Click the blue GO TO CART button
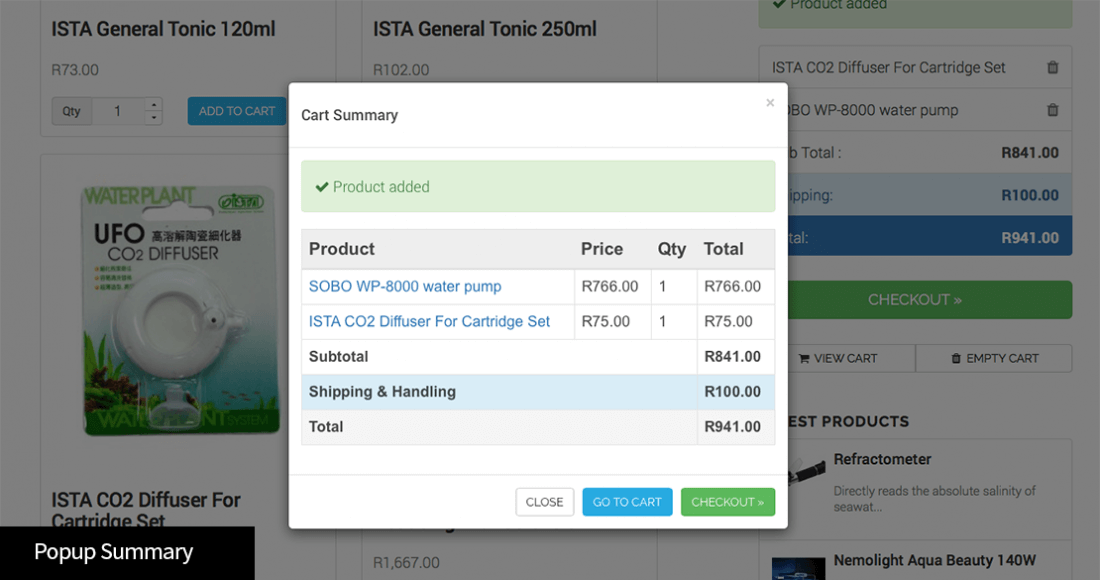 pos(627,502)
